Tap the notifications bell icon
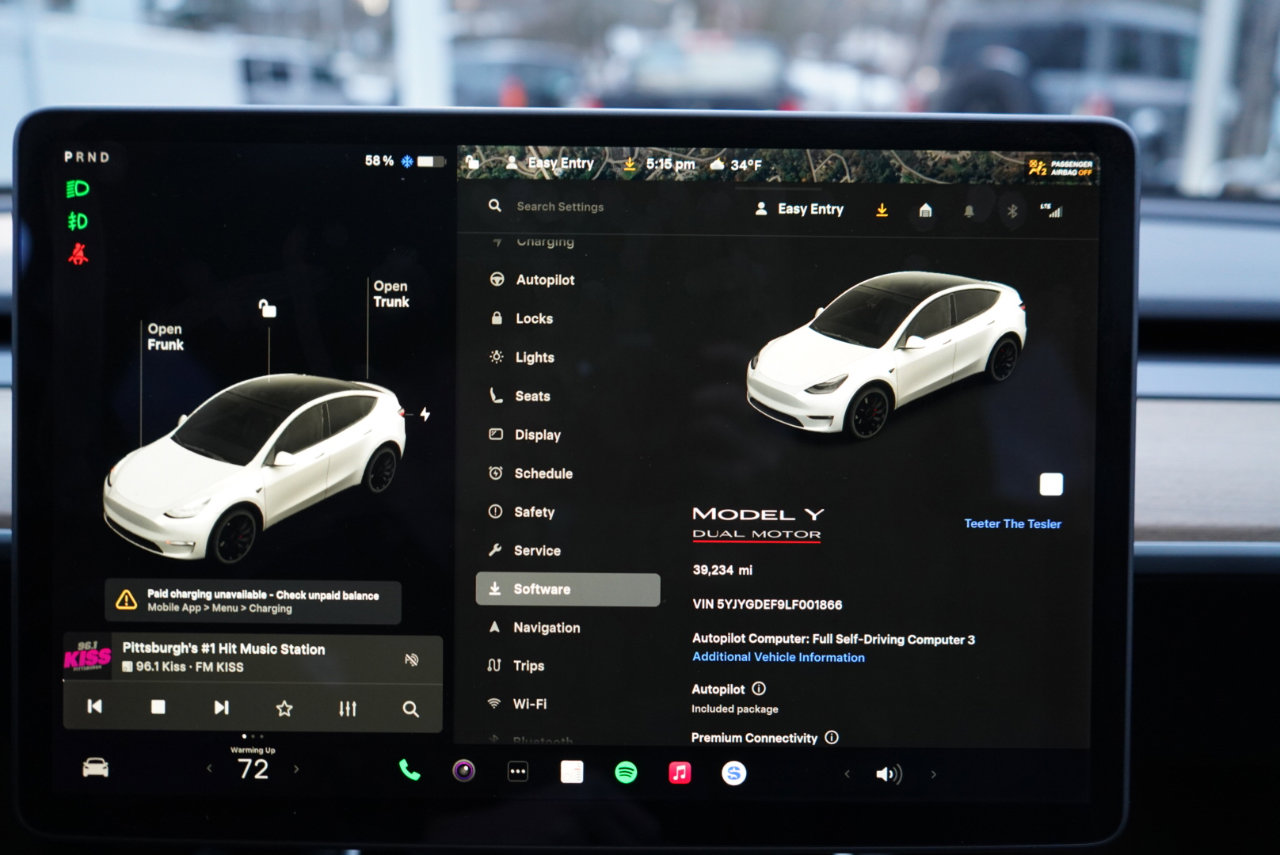 click(x=968, y=212)
